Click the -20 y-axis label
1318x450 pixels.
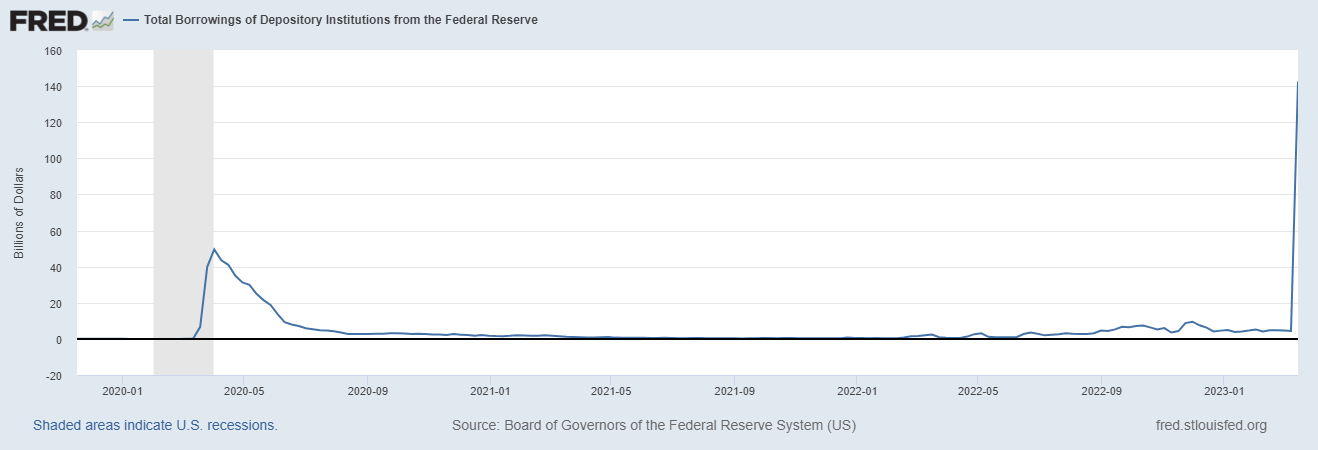click(53, 376)
